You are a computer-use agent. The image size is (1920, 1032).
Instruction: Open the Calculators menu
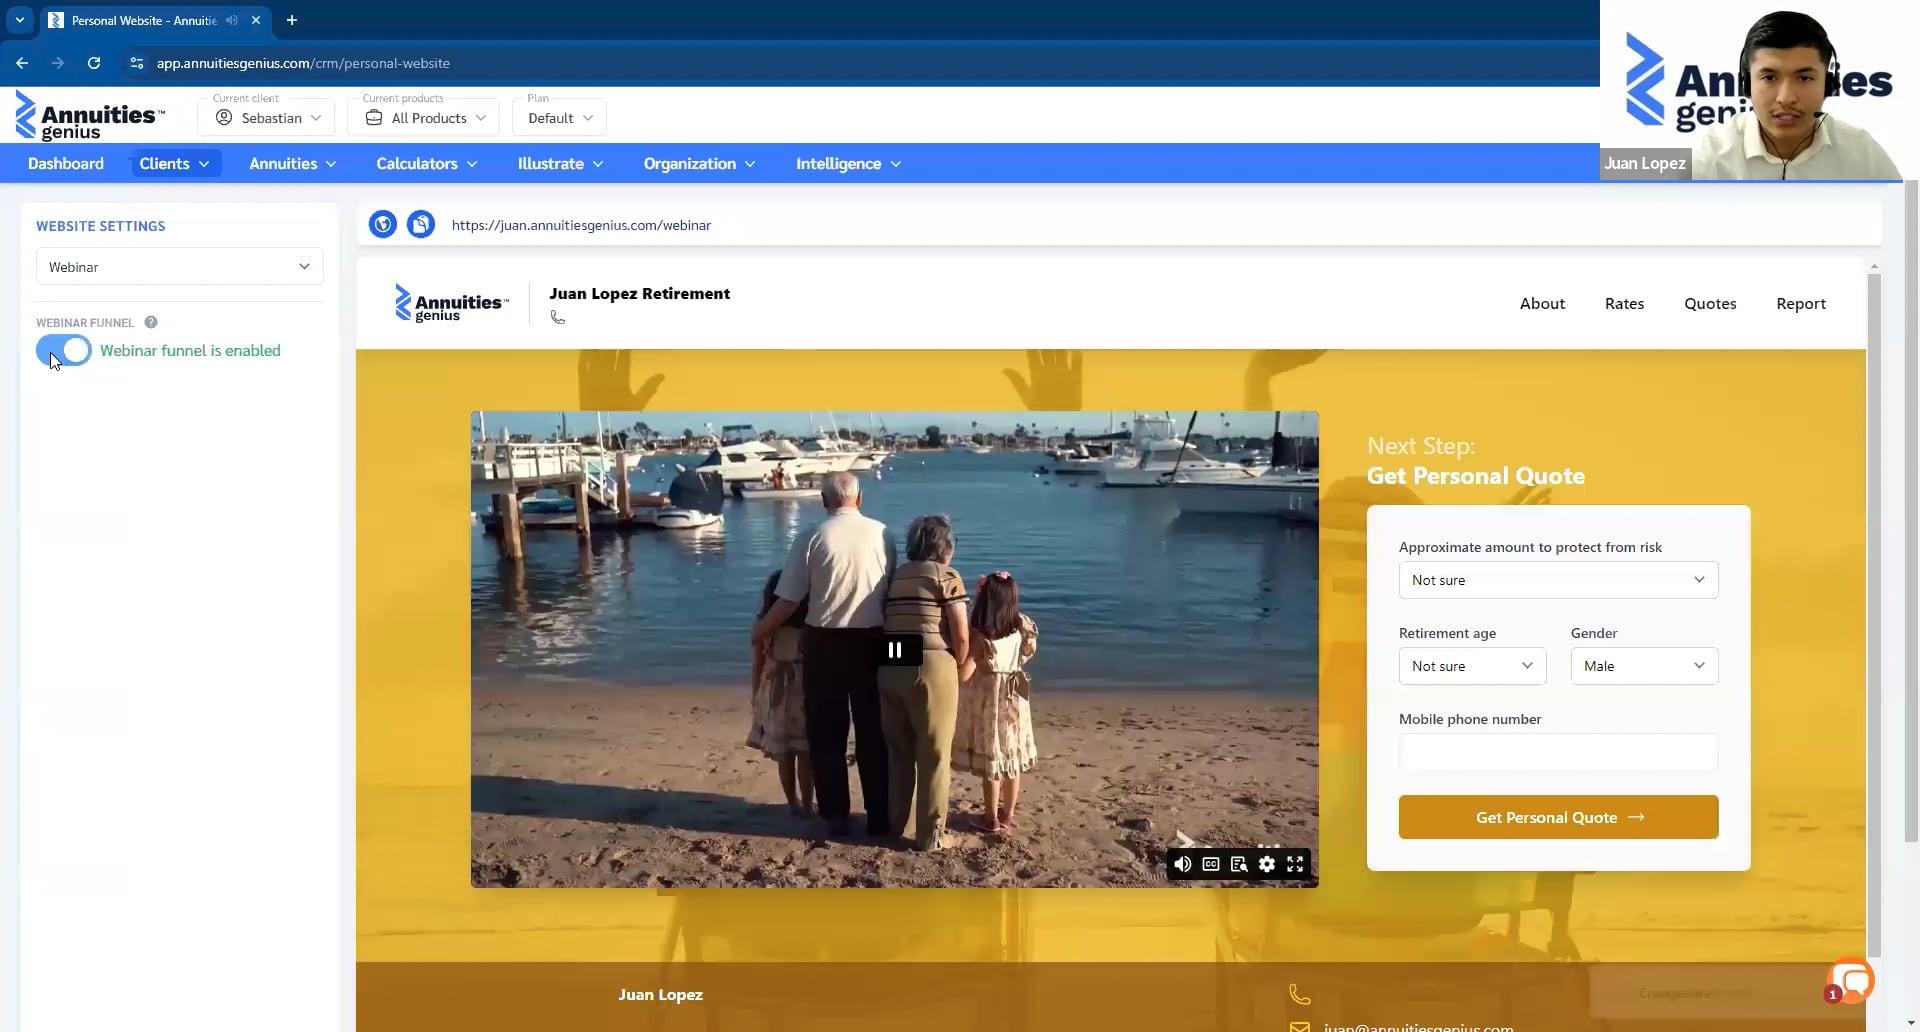pos(425,163)
